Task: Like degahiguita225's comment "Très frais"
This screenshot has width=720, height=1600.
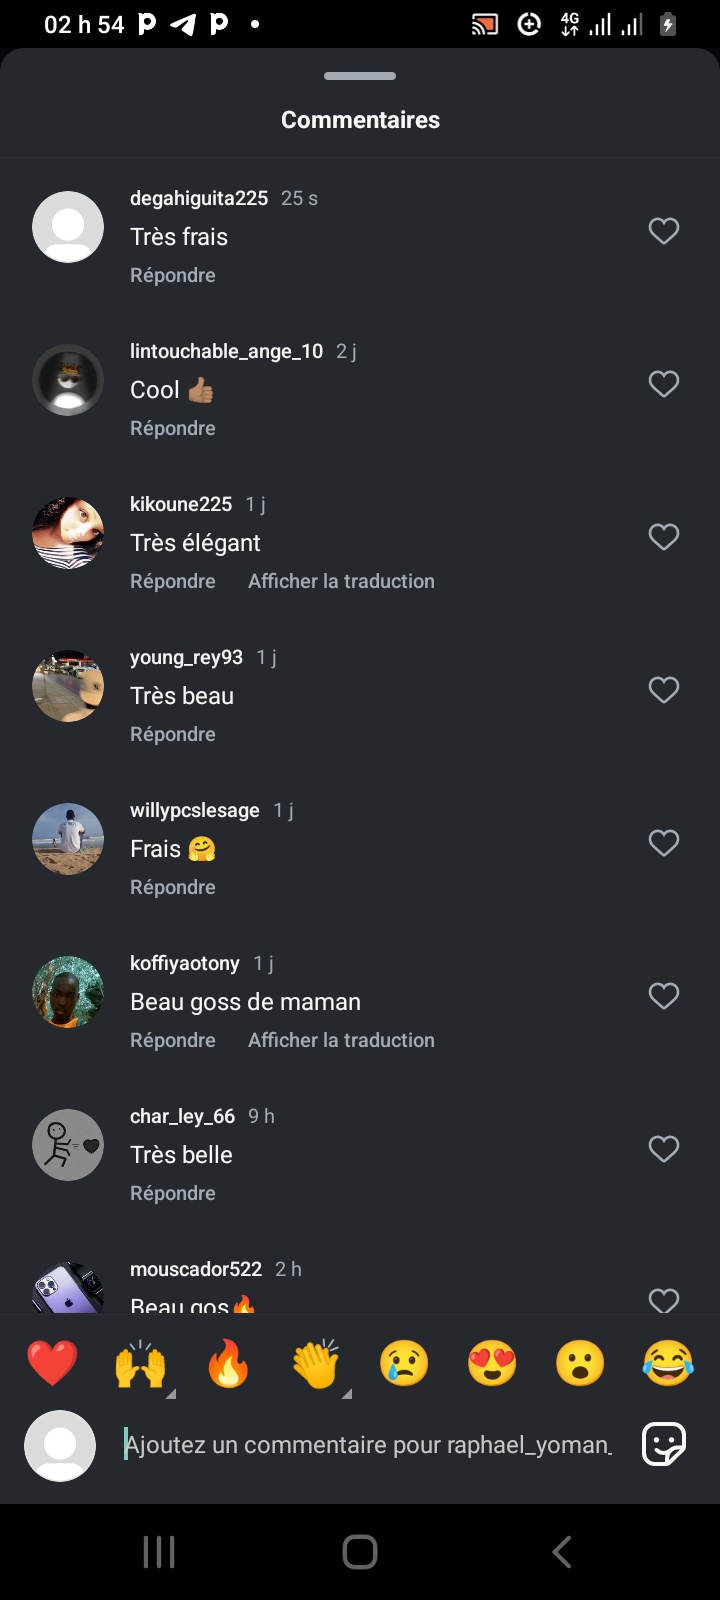Action: pyautogui.click(x=664, y=231)
